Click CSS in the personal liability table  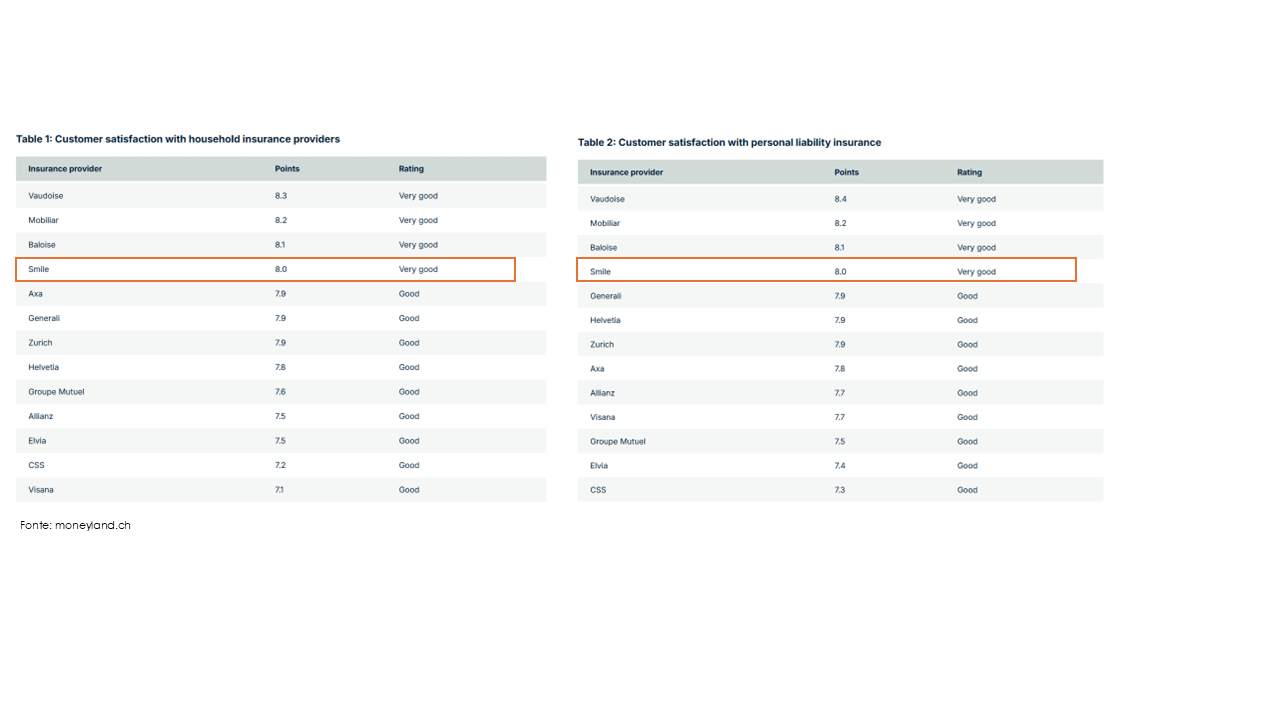598,490
